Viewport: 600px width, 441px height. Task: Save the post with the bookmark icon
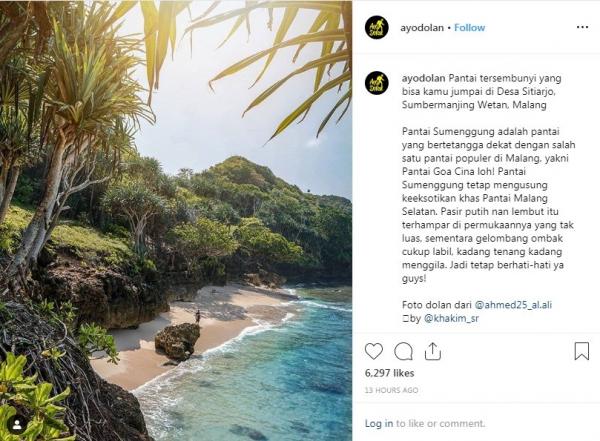581,351
